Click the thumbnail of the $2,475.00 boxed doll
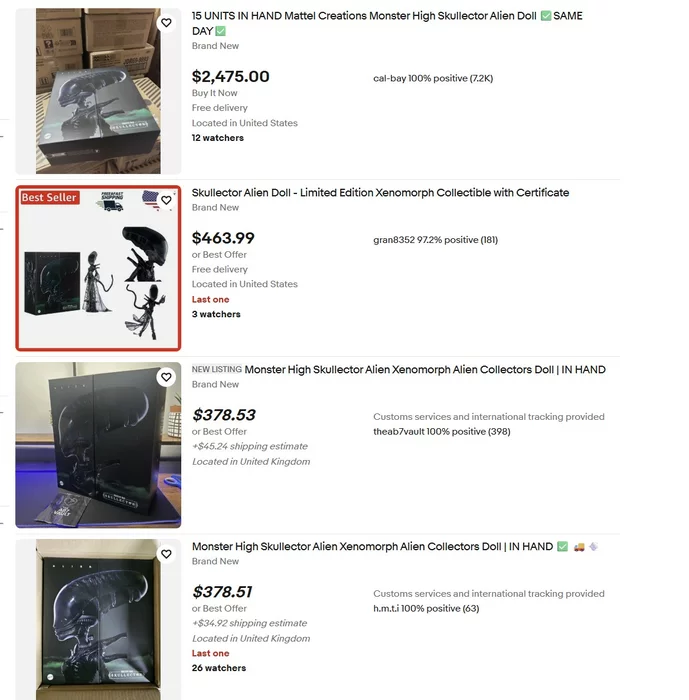 [98, 91]
